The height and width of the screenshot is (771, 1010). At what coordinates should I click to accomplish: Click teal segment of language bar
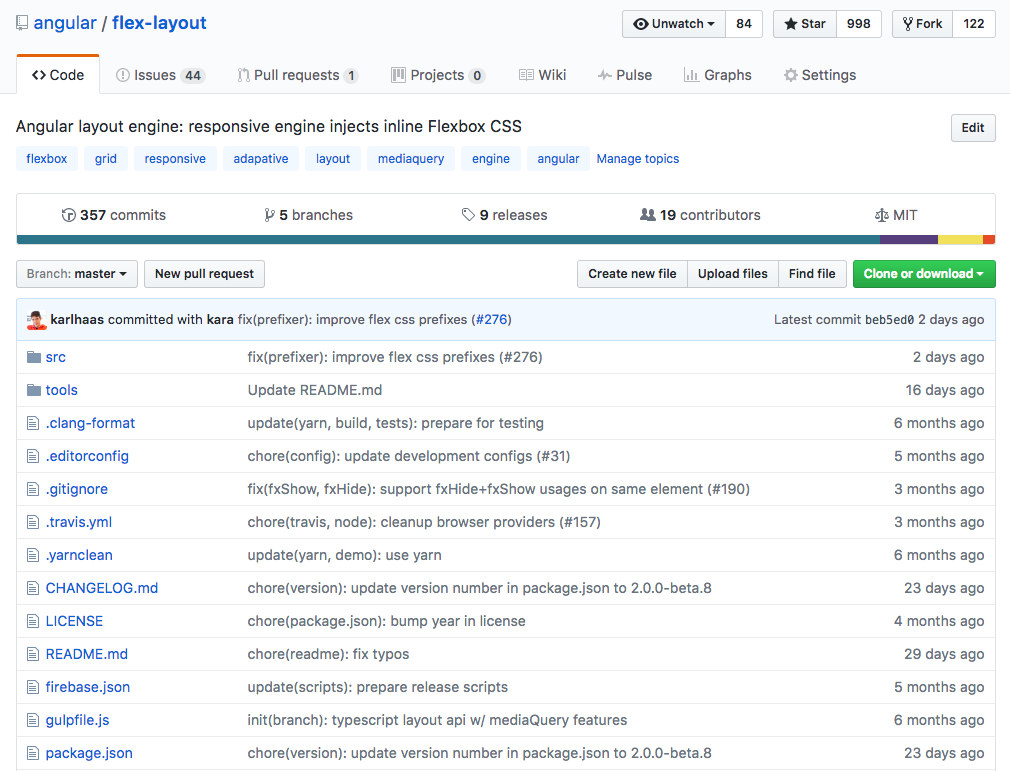pos(448,240)
